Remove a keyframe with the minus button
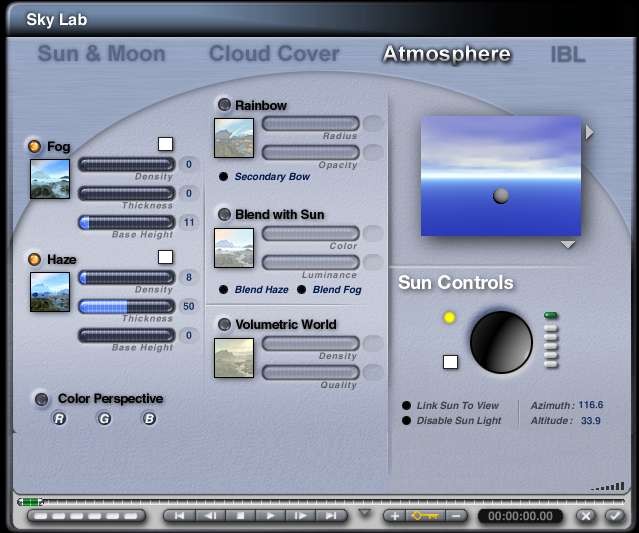Screen dimensions: 639x533 point(456,516)
